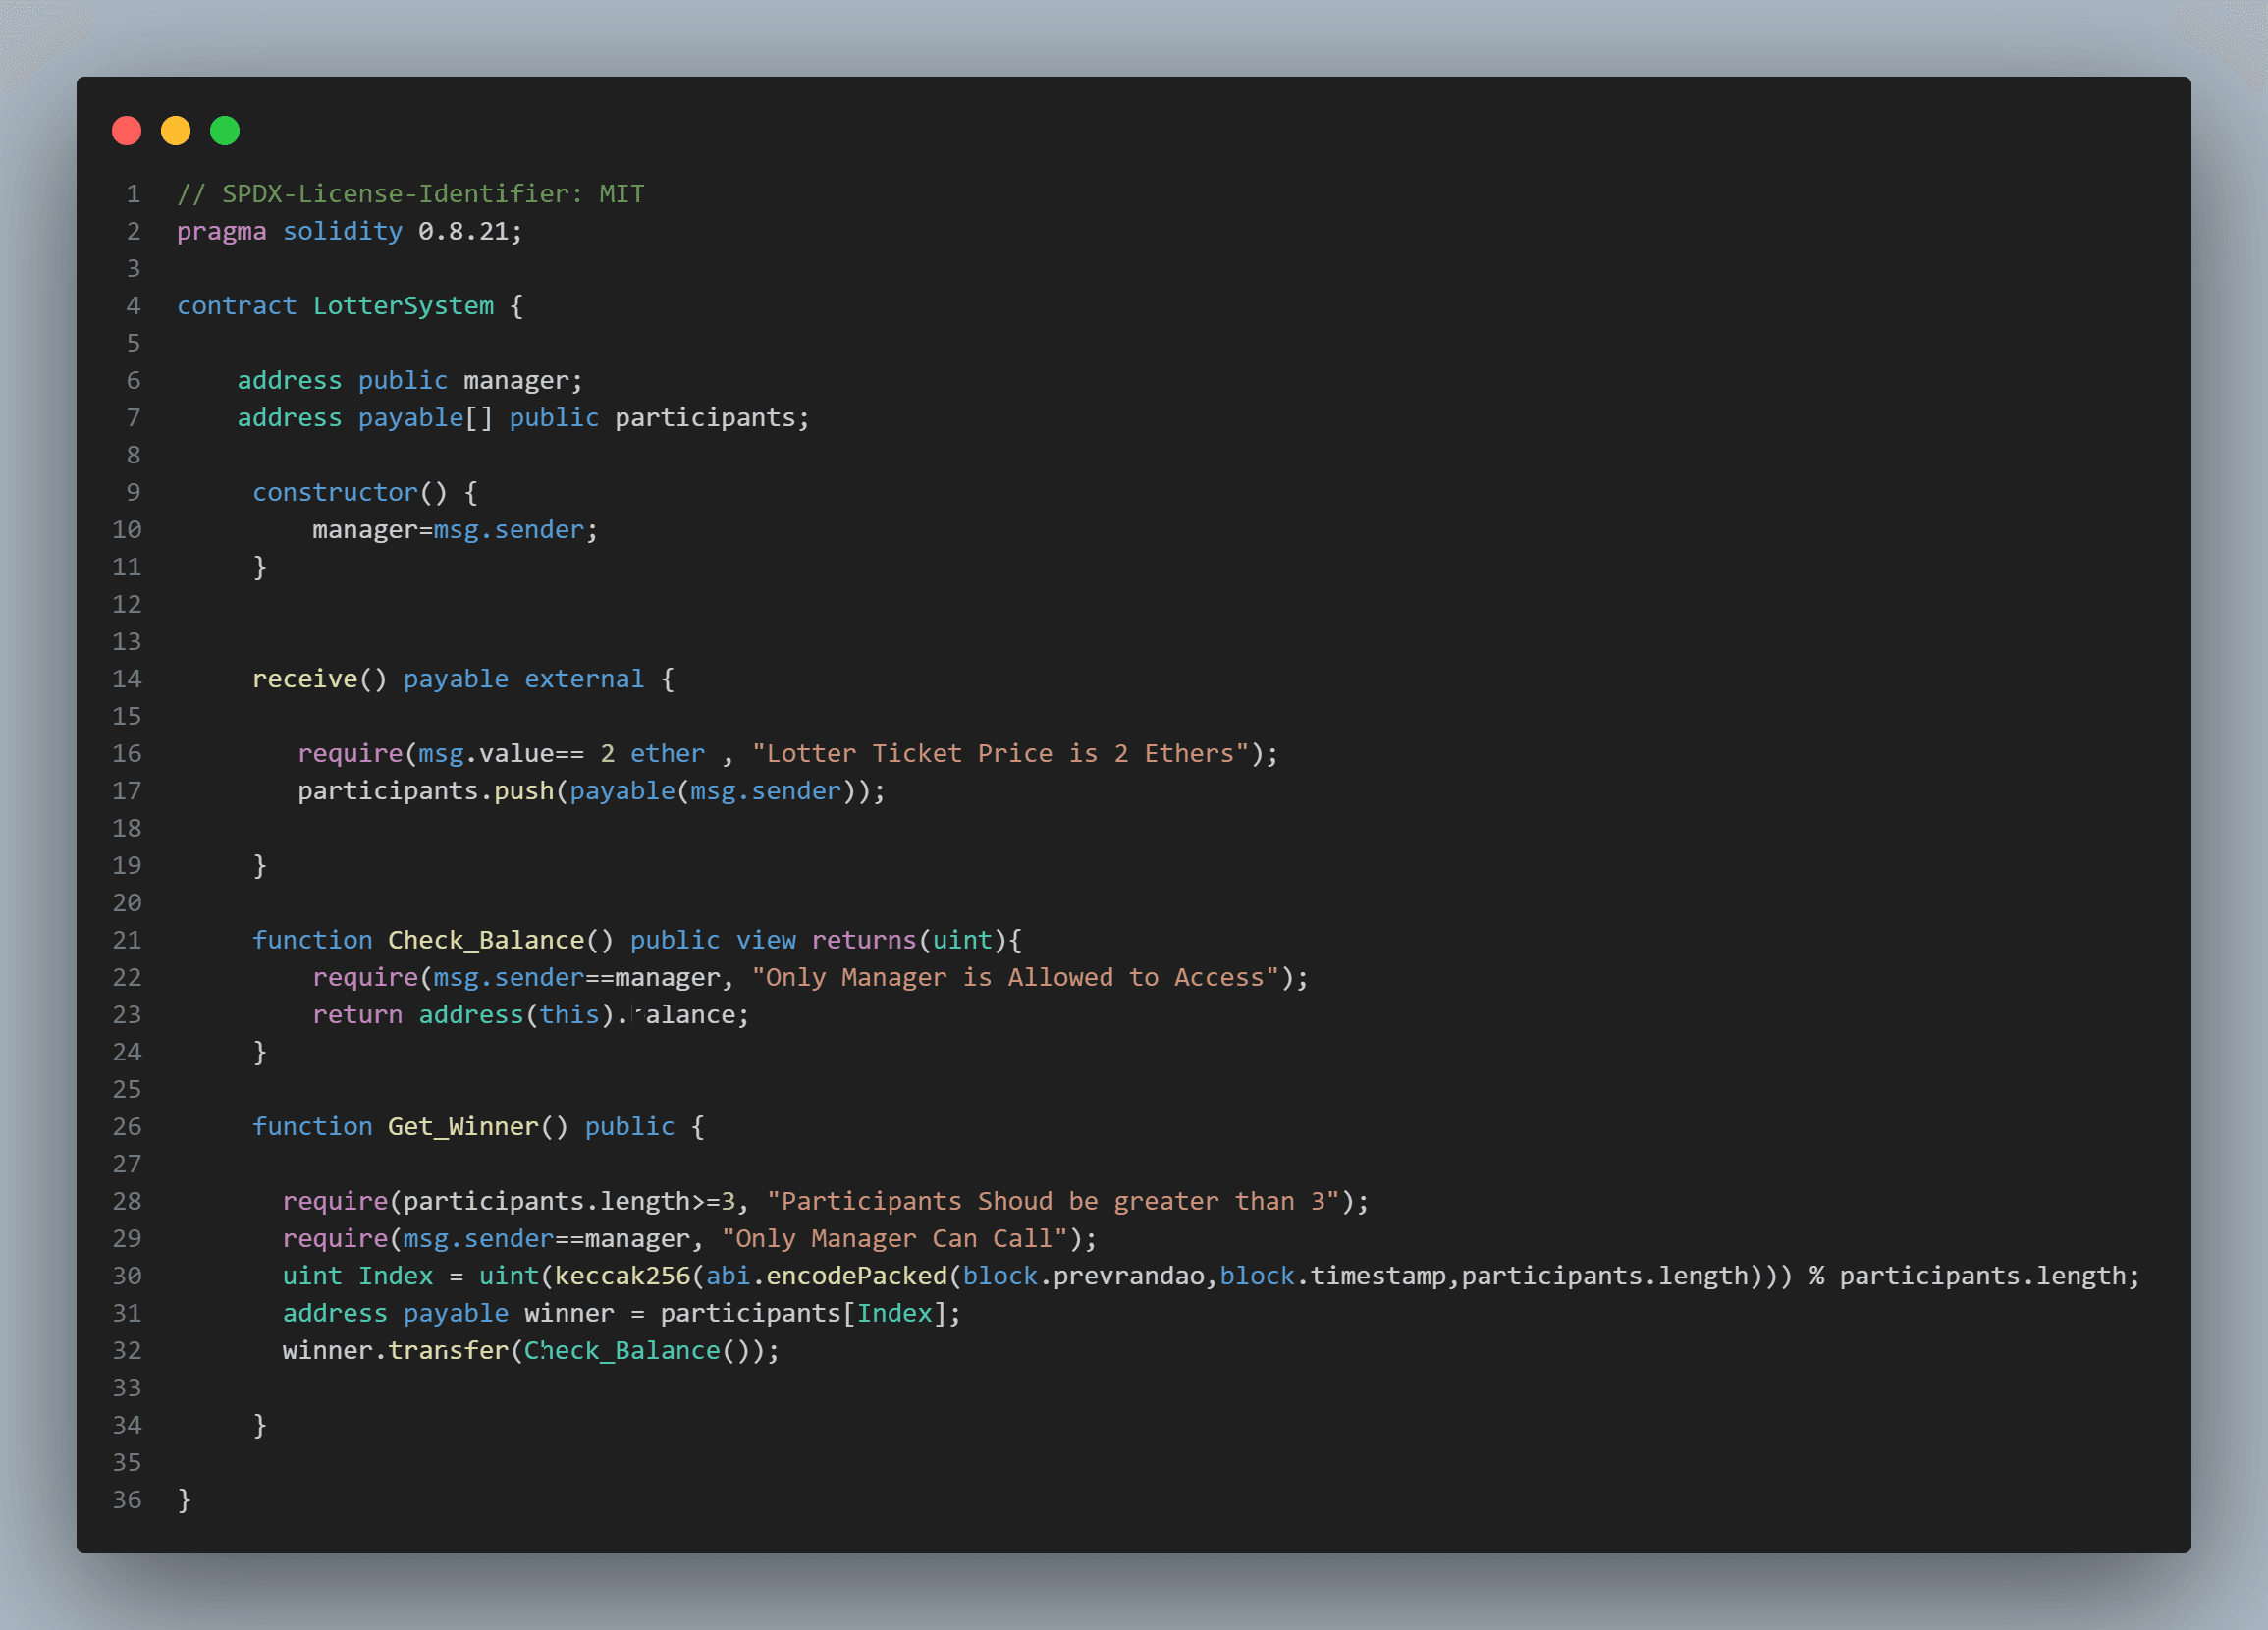Click line number 36 in gutter
The height and width of the screenshot is (1630, 2268).
[127, 1500]
